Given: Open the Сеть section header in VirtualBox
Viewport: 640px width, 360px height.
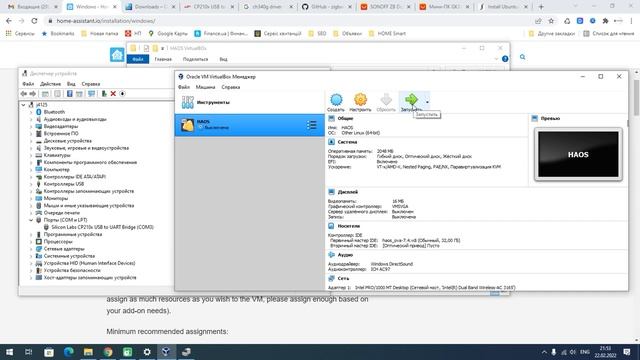Looking at the screenshot, I should pyautogui.click(x=343, y=278).
